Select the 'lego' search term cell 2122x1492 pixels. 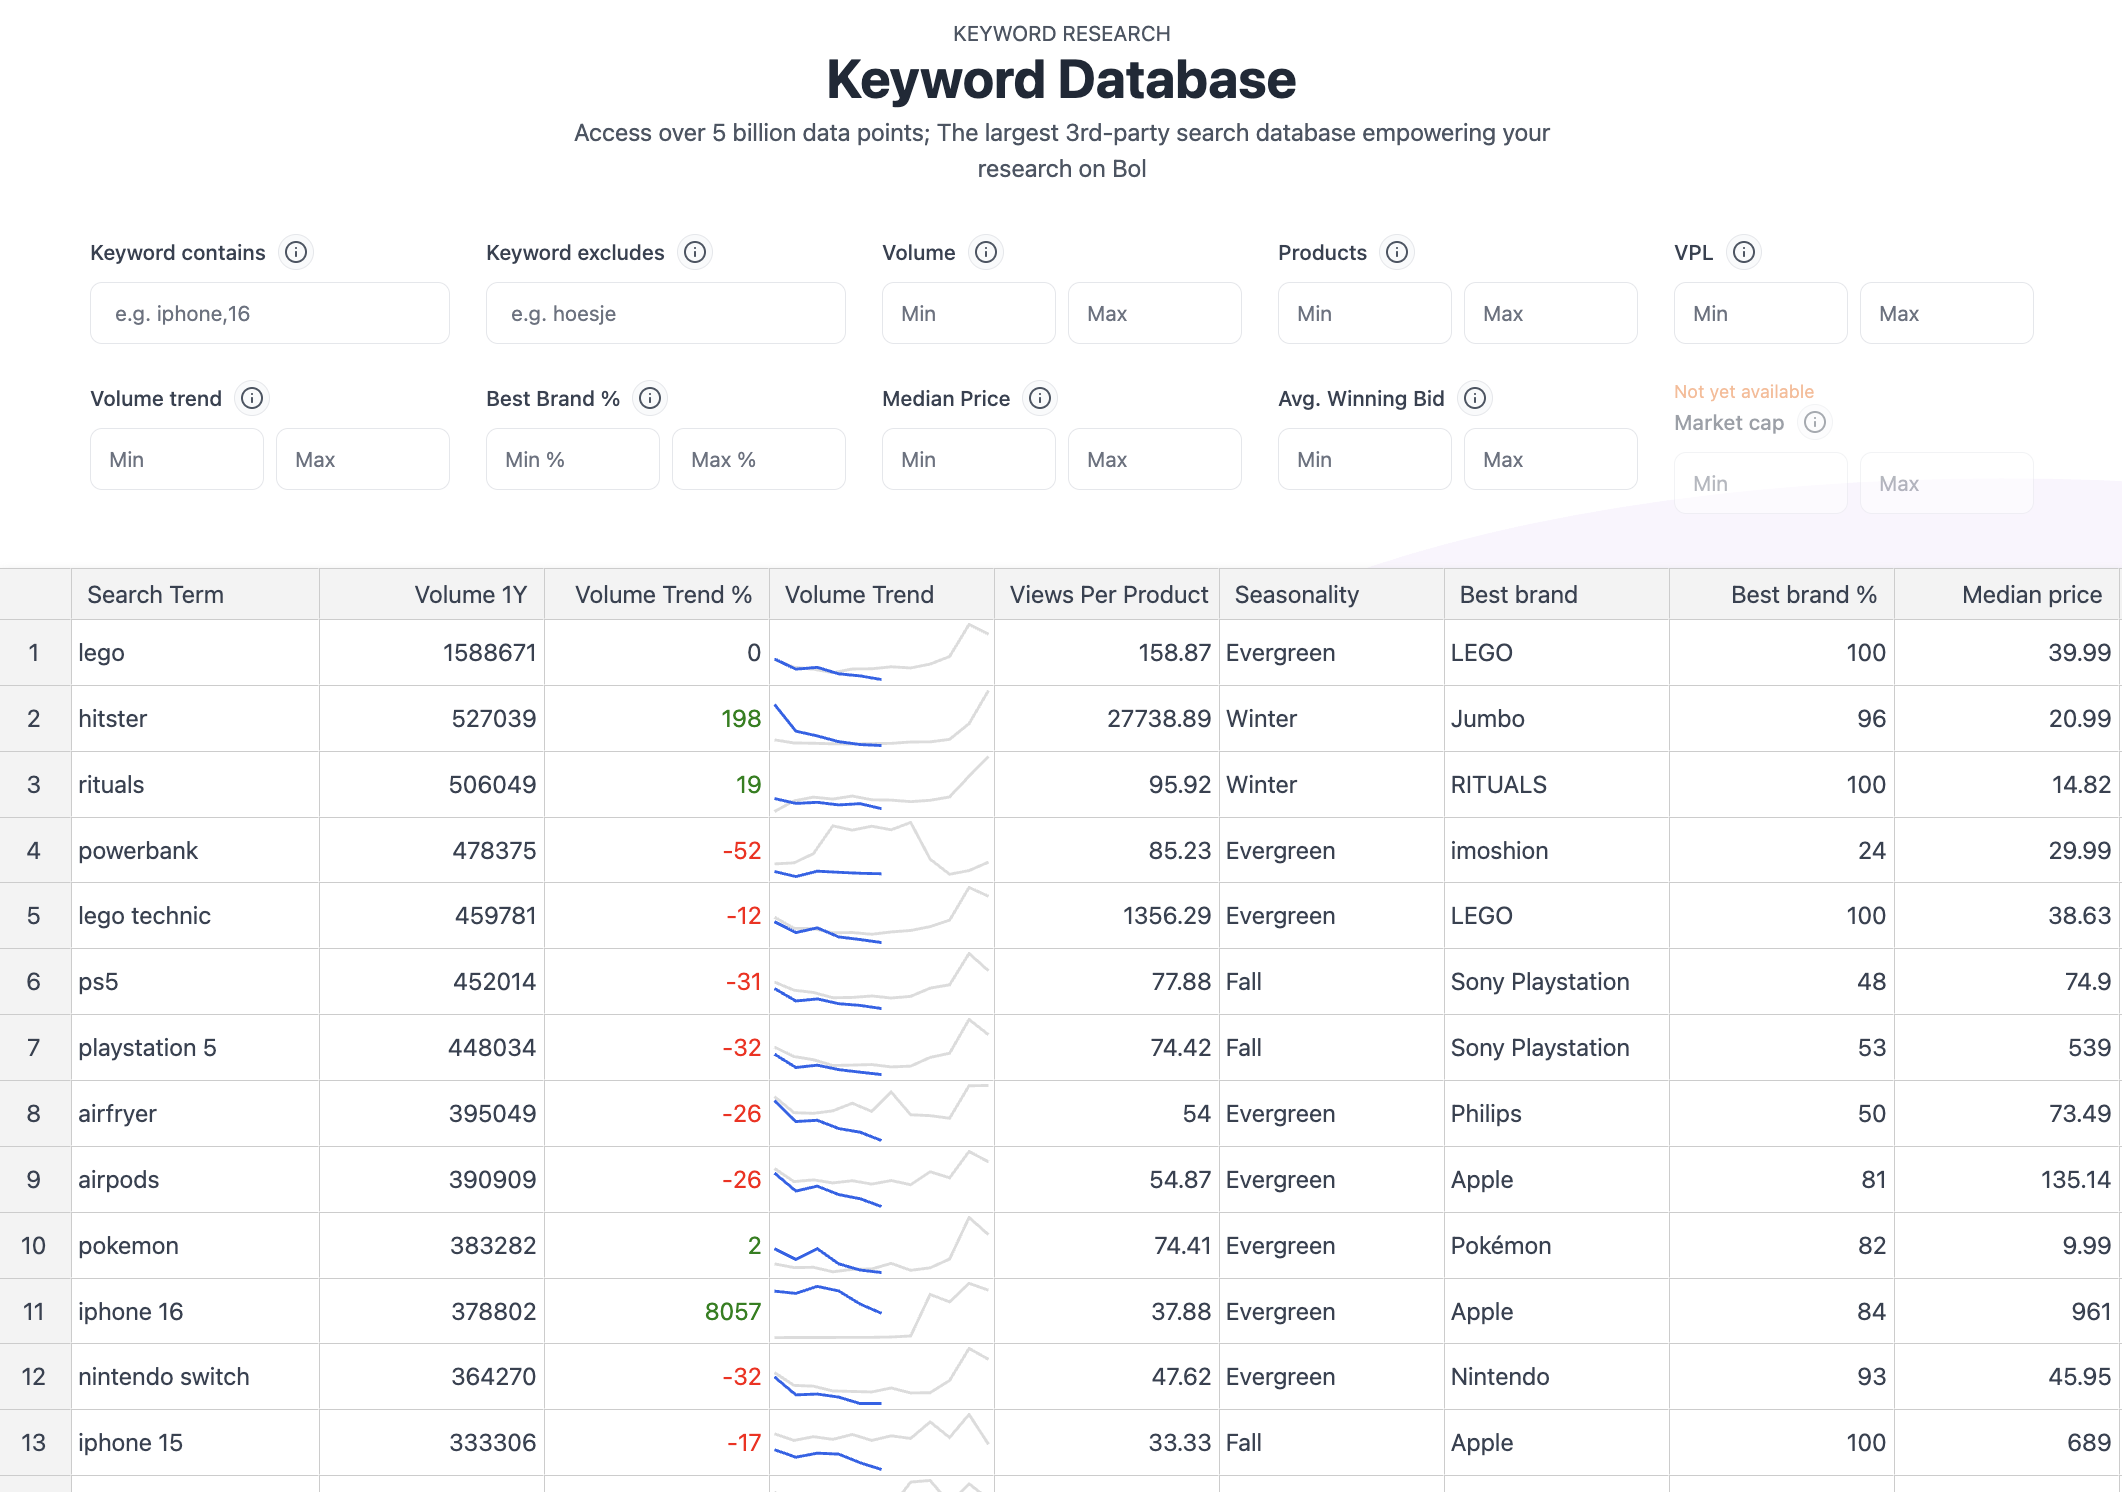pyautogui.click(x=196, y=653)
